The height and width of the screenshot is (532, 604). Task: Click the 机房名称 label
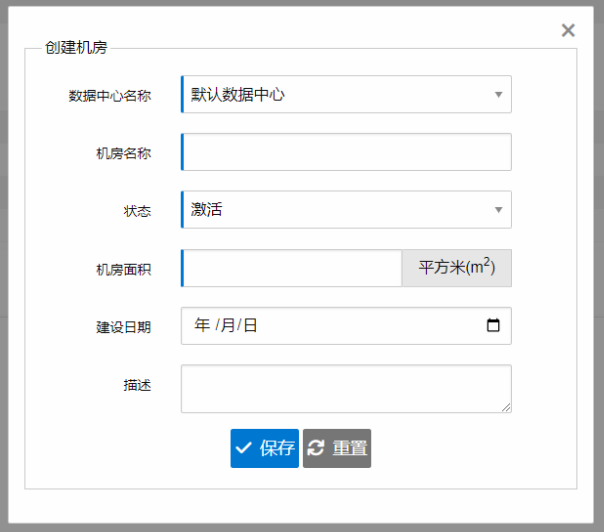[x=124, y=153]
